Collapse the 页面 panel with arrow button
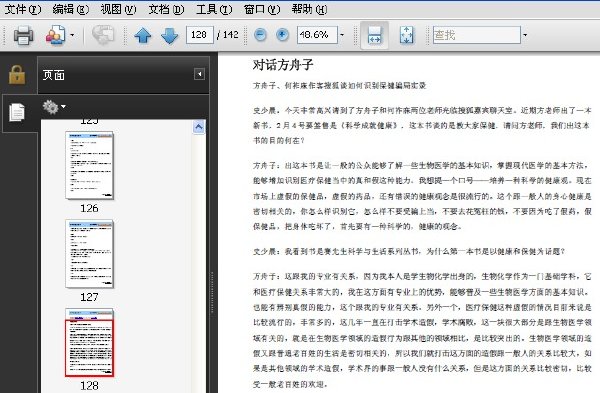Screen dimensions: 600x393 pos(199,74)
